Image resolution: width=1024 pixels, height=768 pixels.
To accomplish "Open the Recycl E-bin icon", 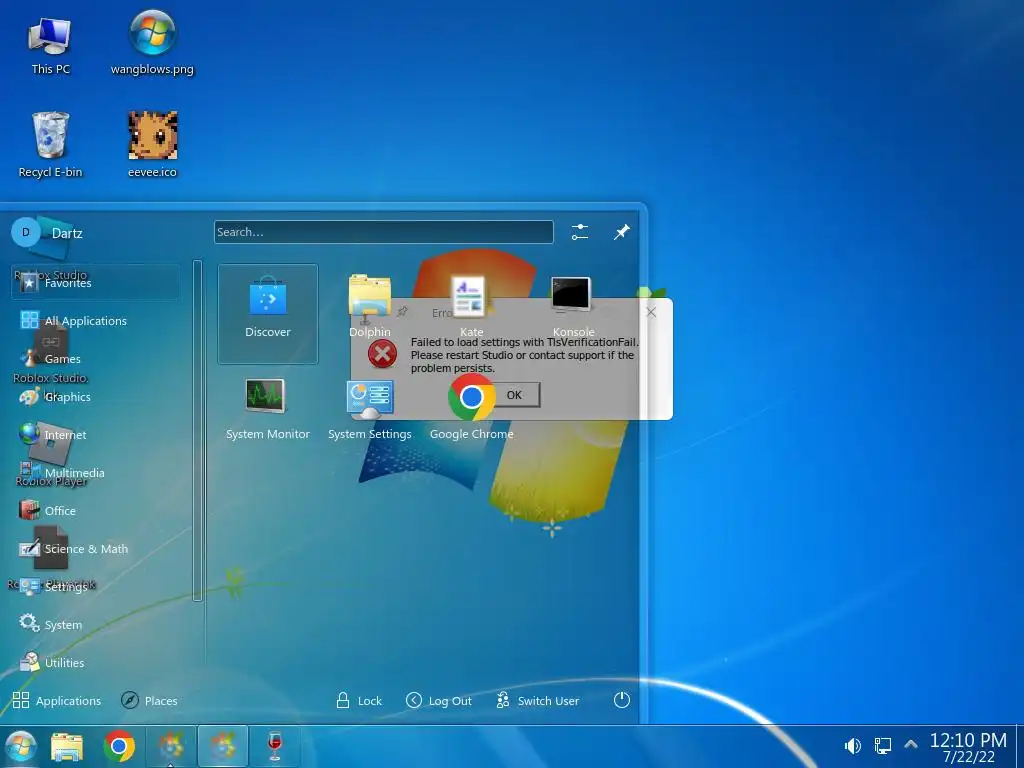I will tap(50, 144).
